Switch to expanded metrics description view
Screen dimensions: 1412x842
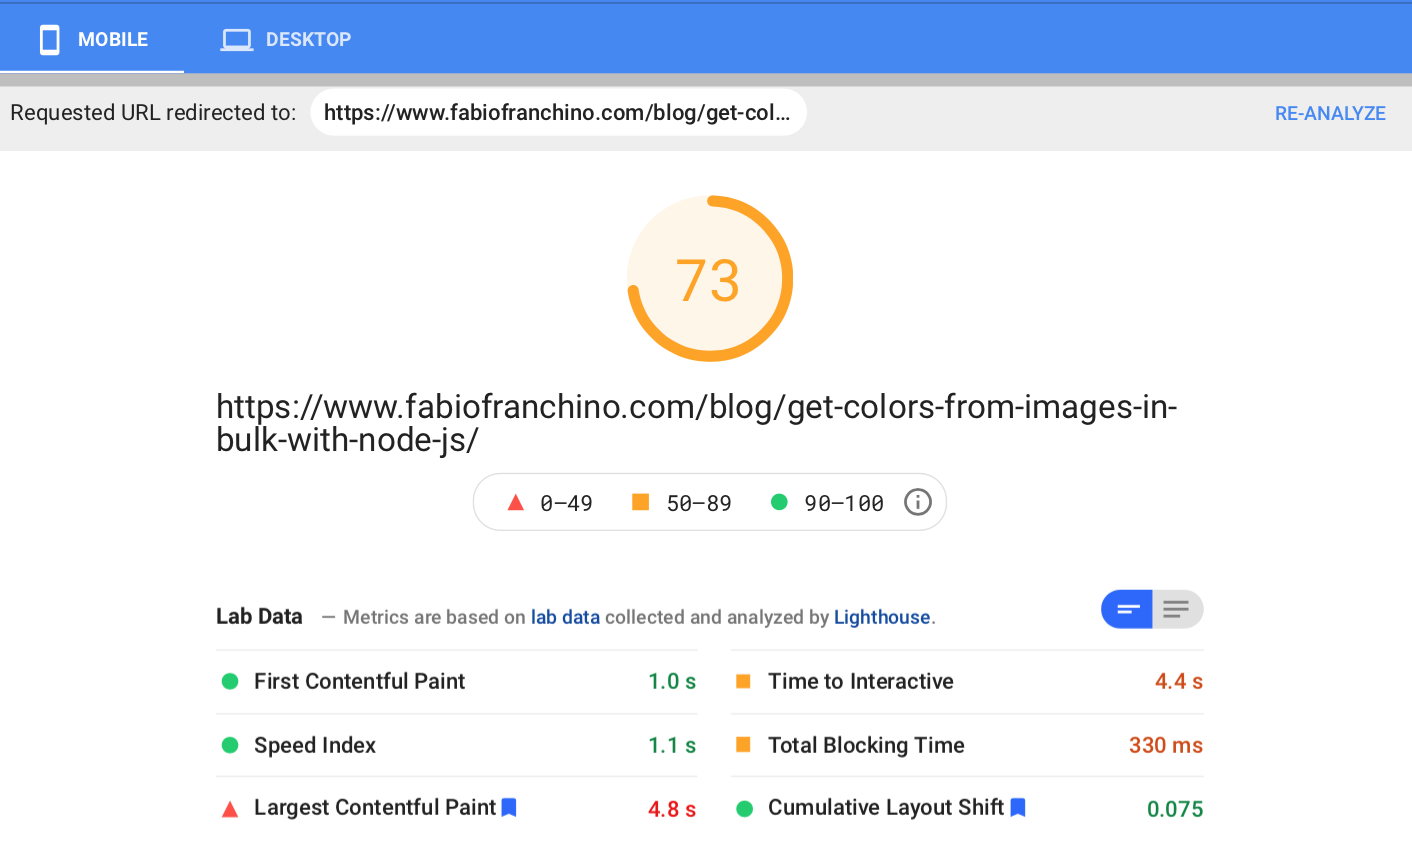1177,609
